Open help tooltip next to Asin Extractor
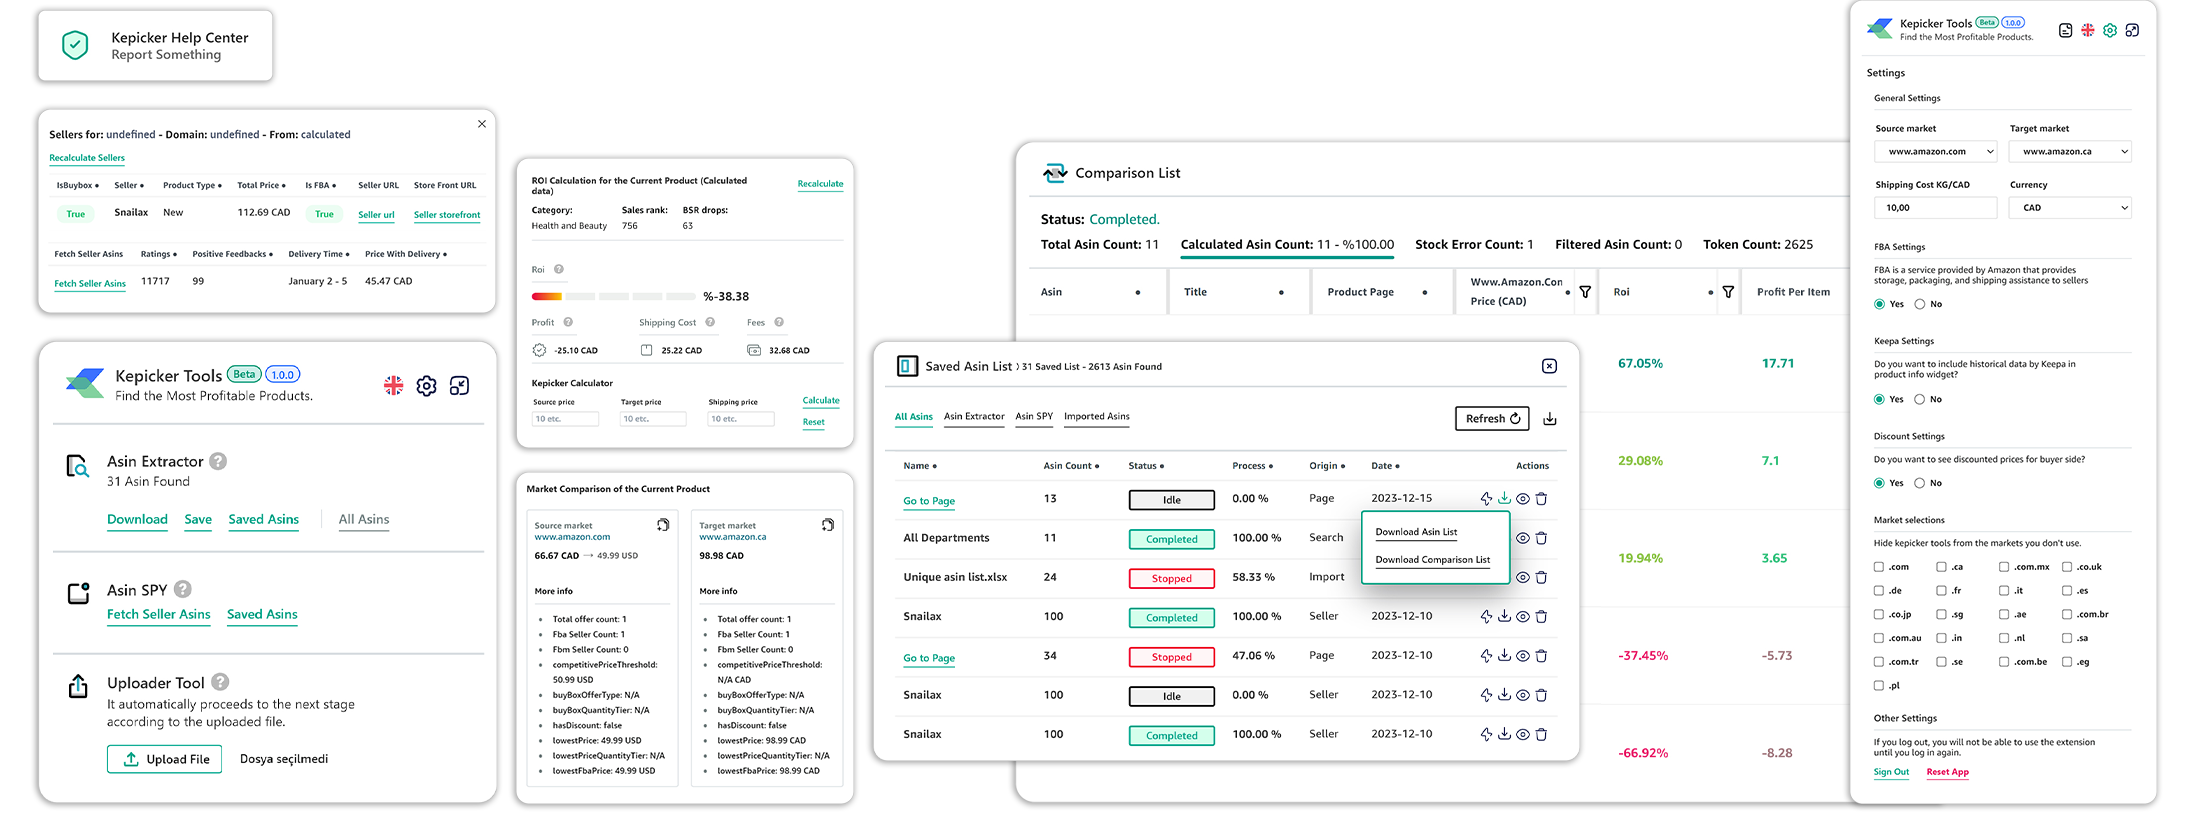The height and width of the screenshot is (819, 2190). click(218, 461)
